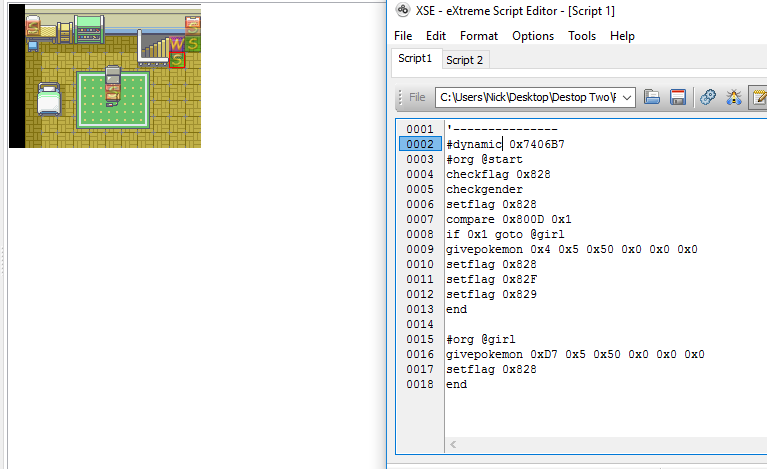This screenshot has height=469, width=767.
Task: Click line number 0002 in the gutter
Action: [x=420, y=144]
